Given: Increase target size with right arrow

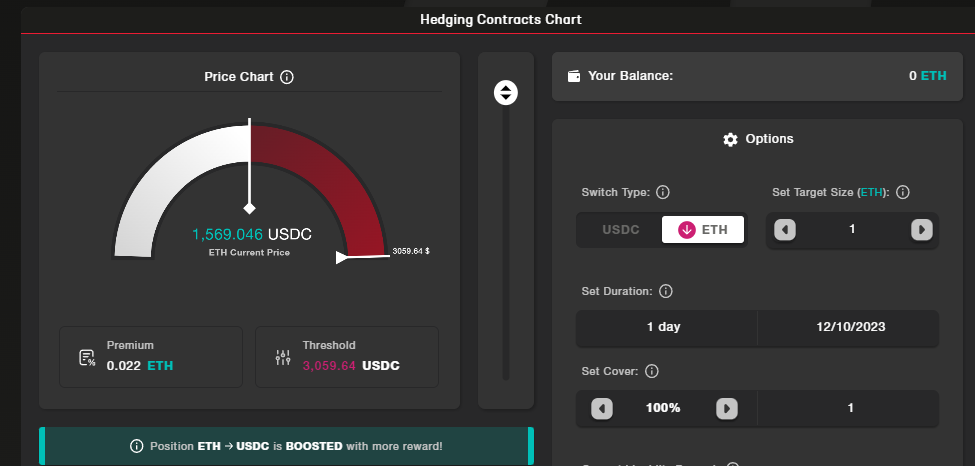Looking at the screenshot, I should click(x=922, y=230).
